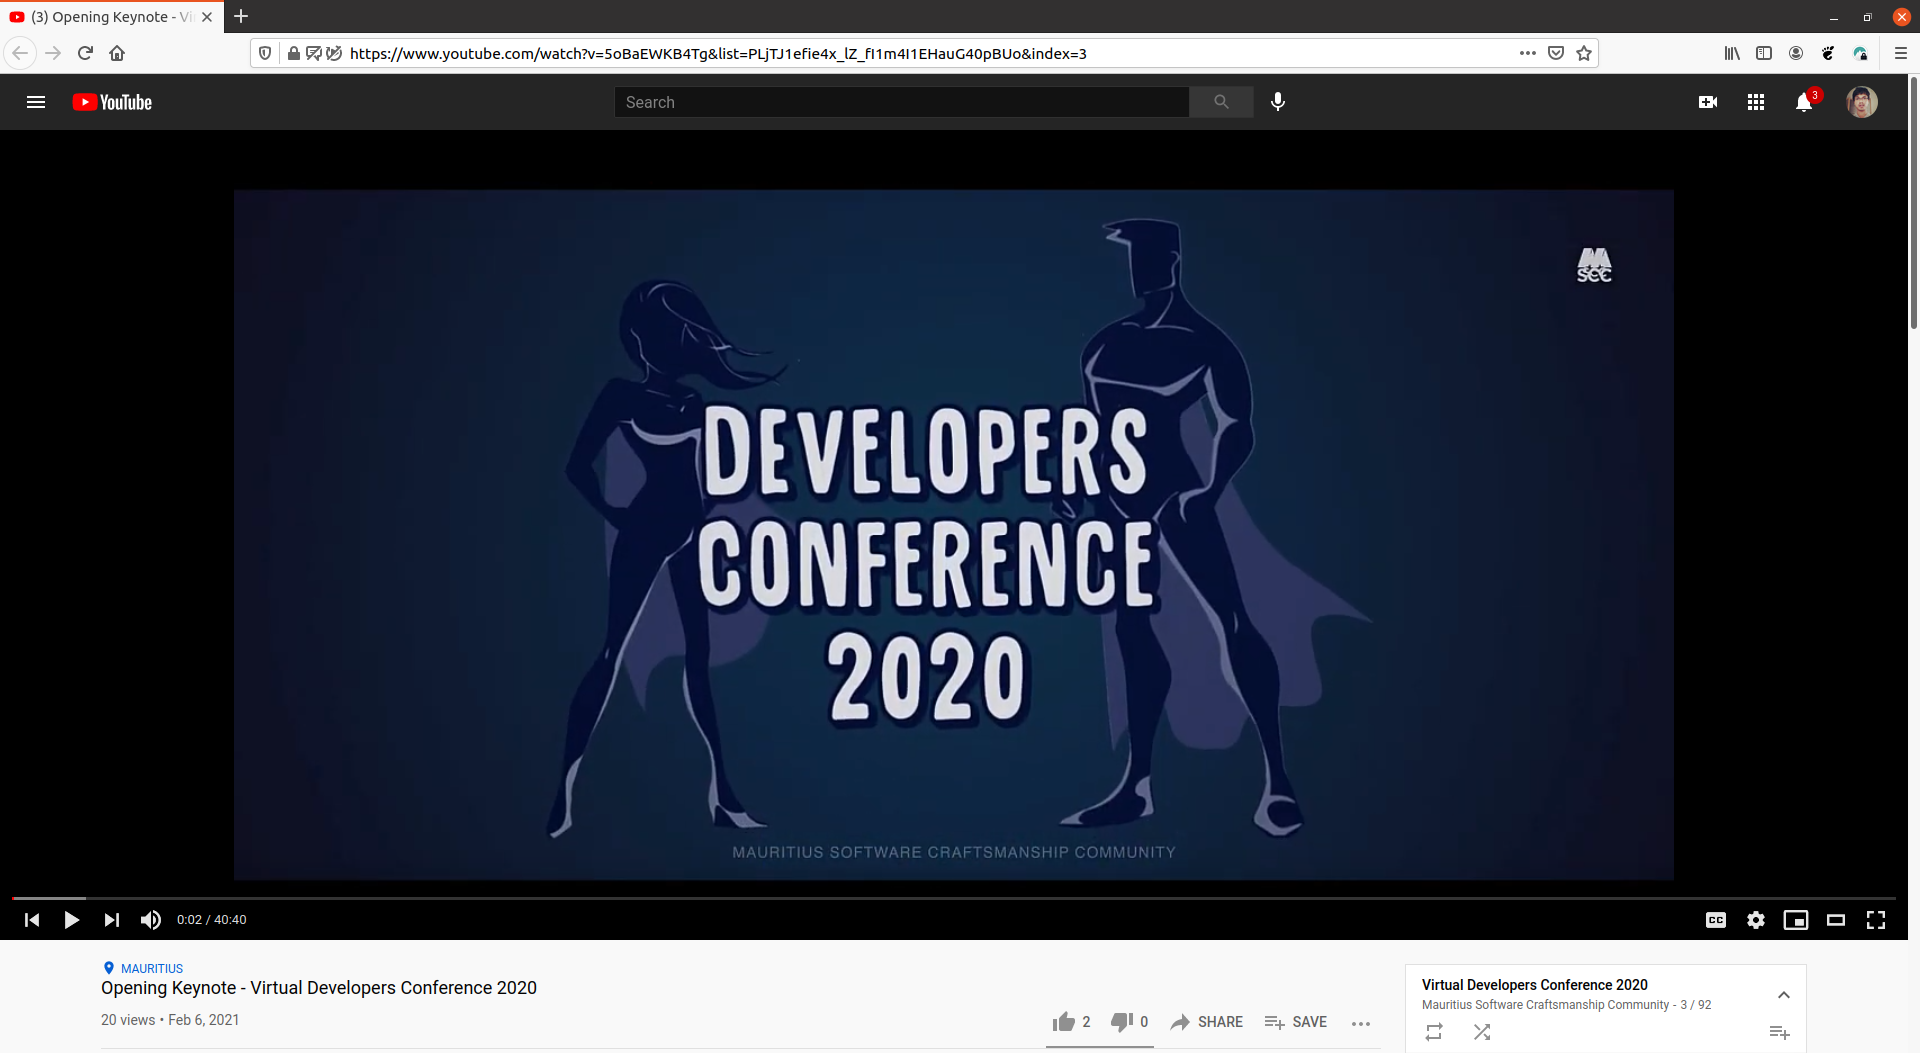Open the Create video menu
The width and height of the screenshot is (1920, 1053).
[x=1708, y=101]
